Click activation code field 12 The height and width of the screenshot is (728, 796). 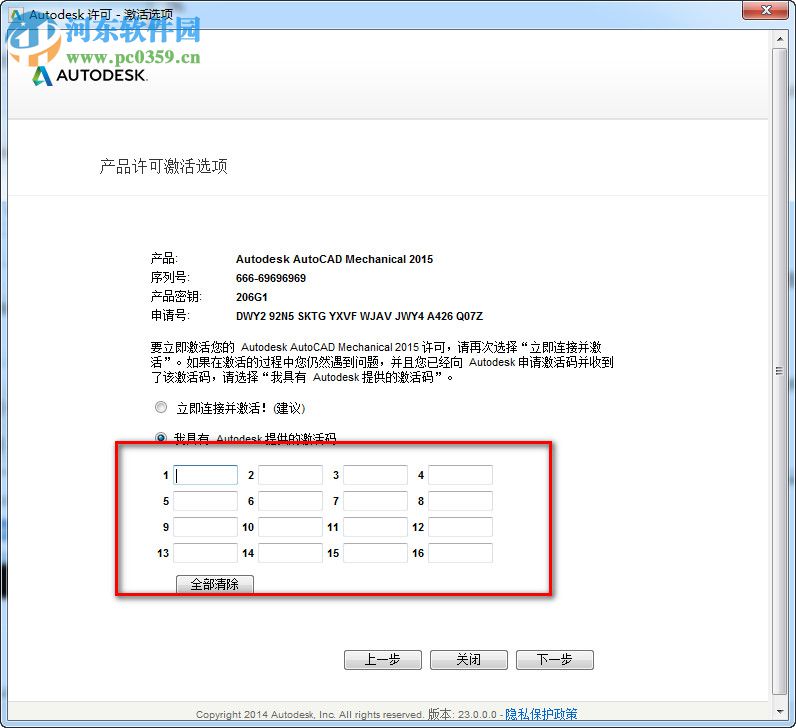click(x=460, y=527)
